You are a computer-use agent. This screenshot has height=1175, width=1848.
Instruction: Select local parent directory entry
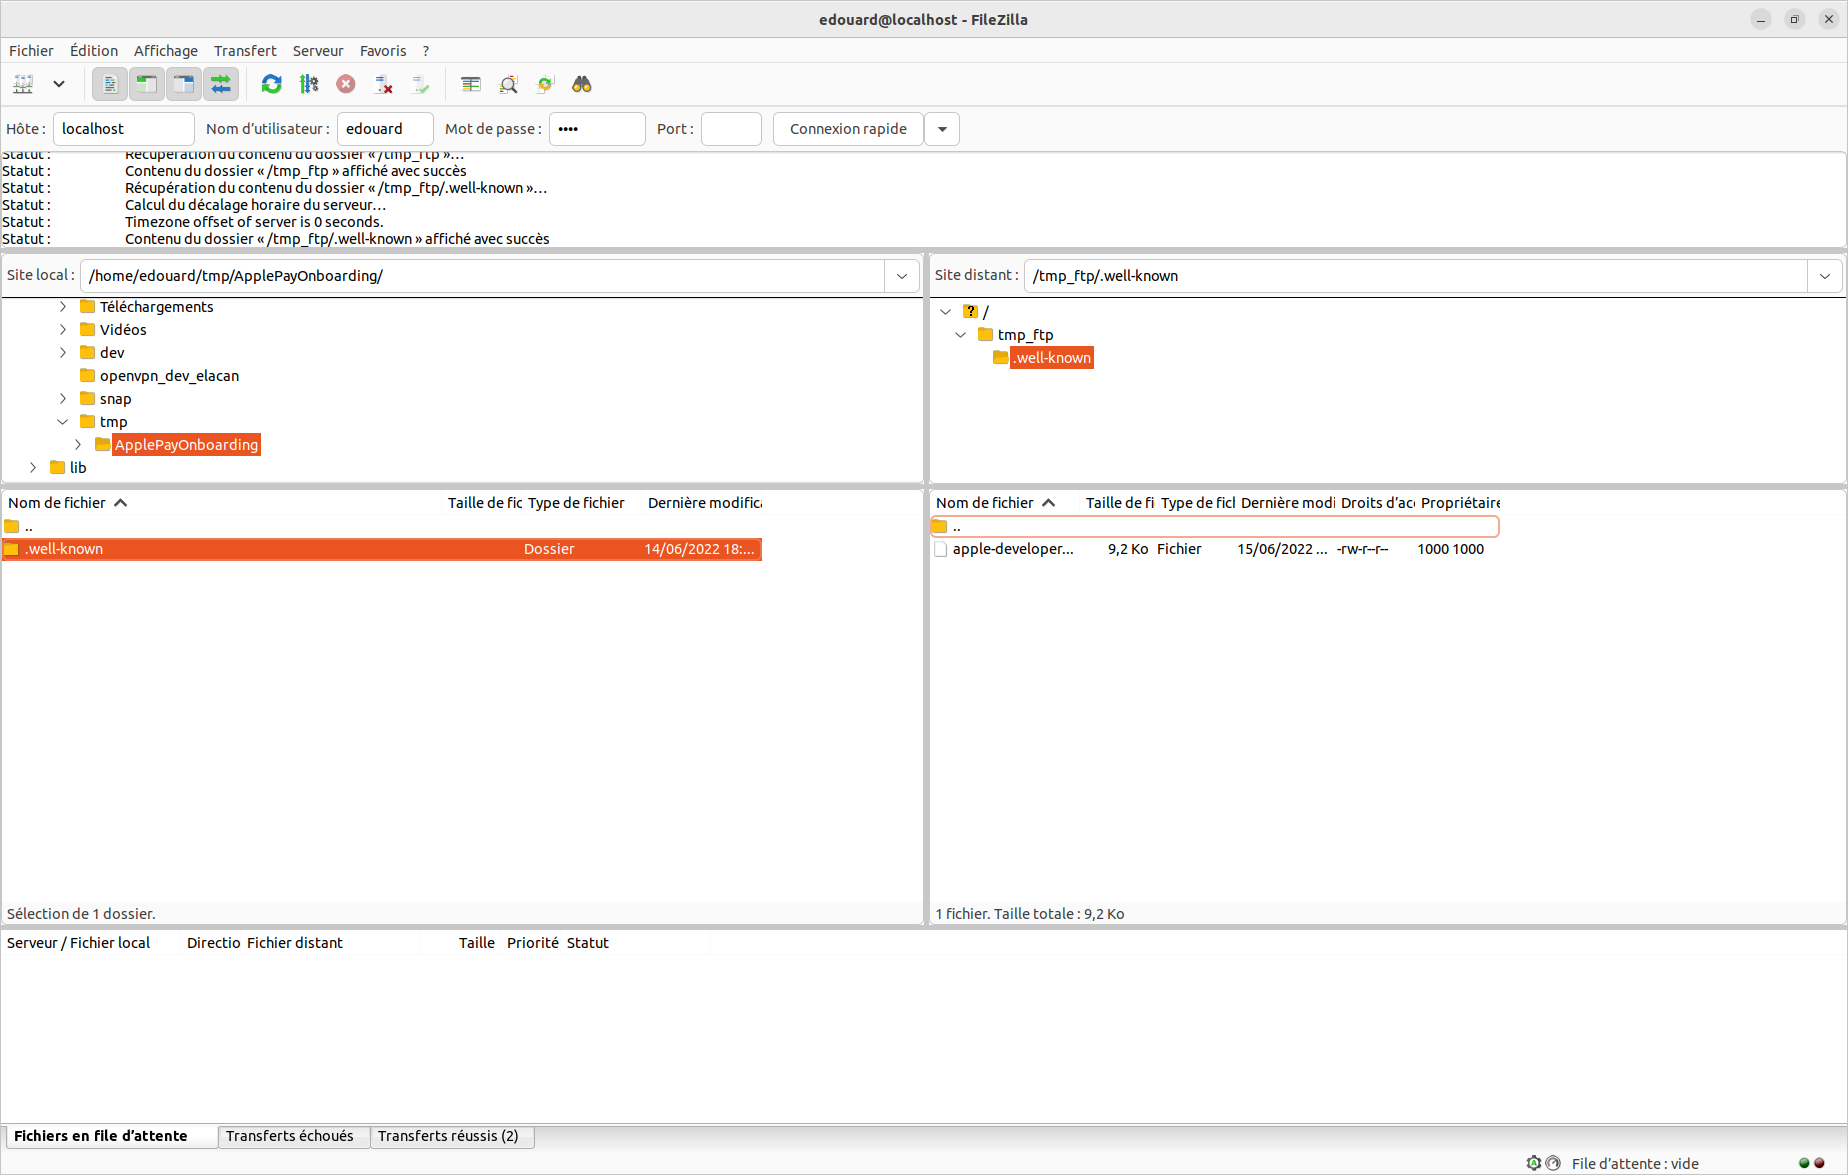[x=382, y=526]
